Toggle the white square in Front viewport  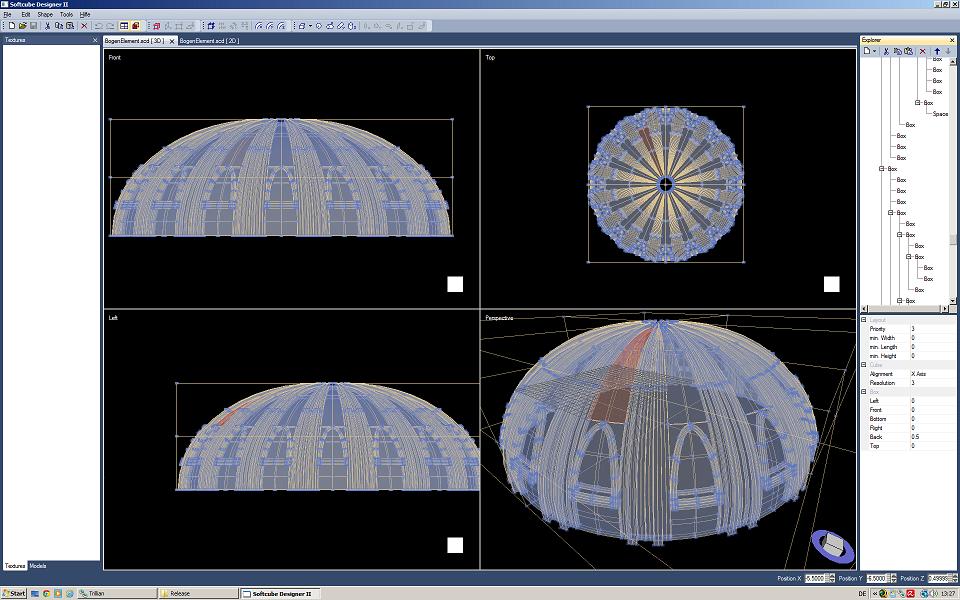point(455,284)
